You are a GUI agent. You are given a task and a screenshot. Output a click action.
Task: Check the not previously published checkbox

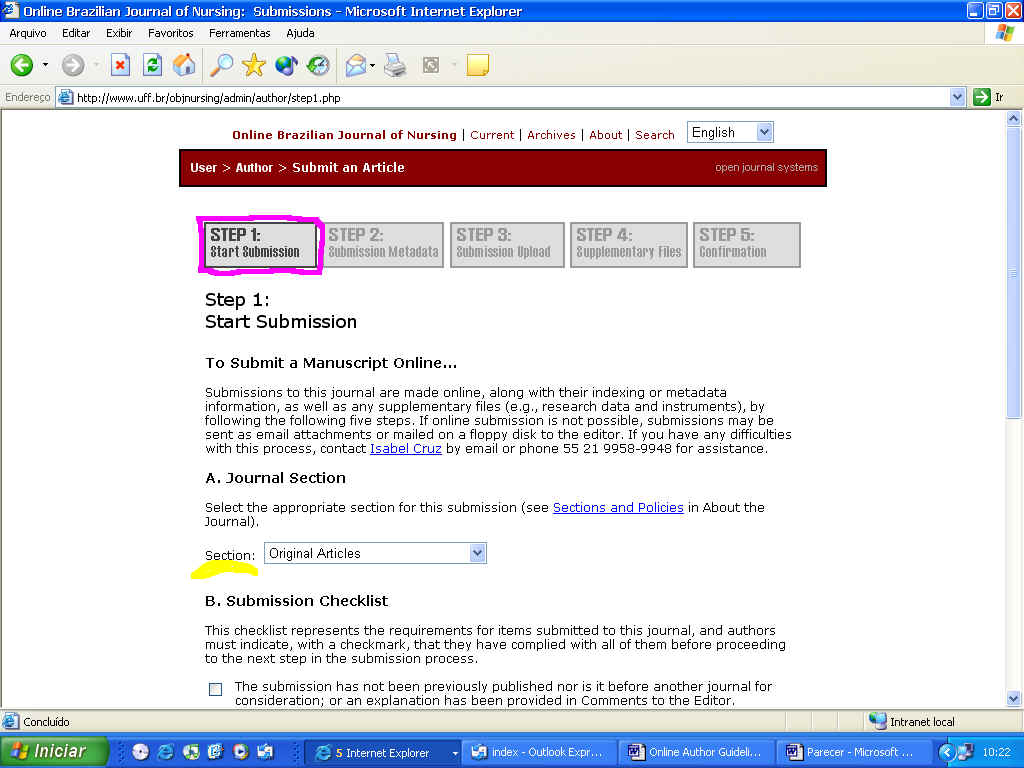tap(215, 689)
